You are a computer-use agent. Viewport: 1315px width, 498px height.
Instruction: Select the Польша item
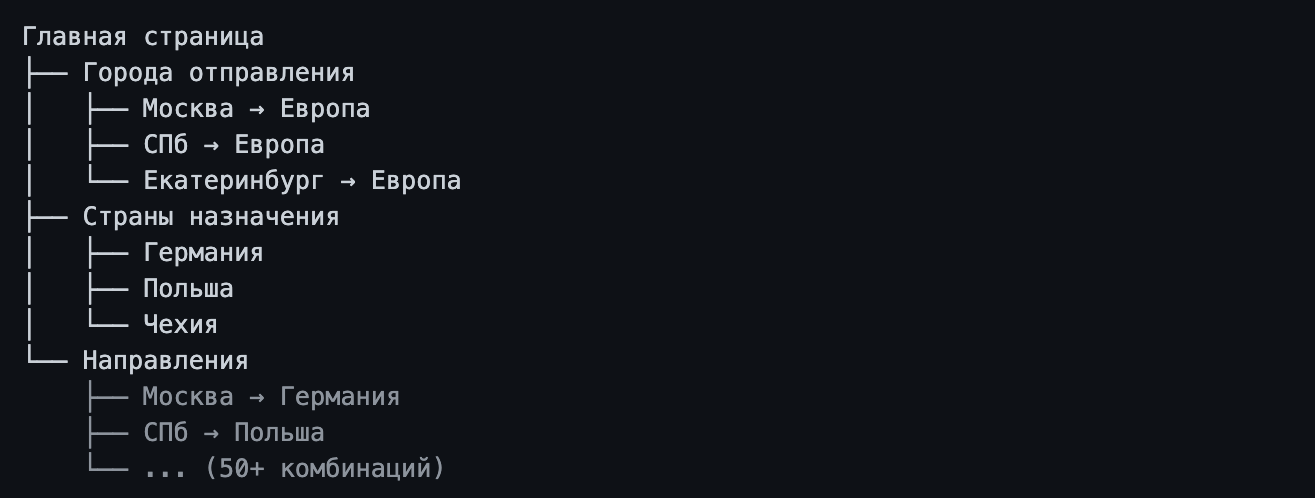tap(188, 289)
